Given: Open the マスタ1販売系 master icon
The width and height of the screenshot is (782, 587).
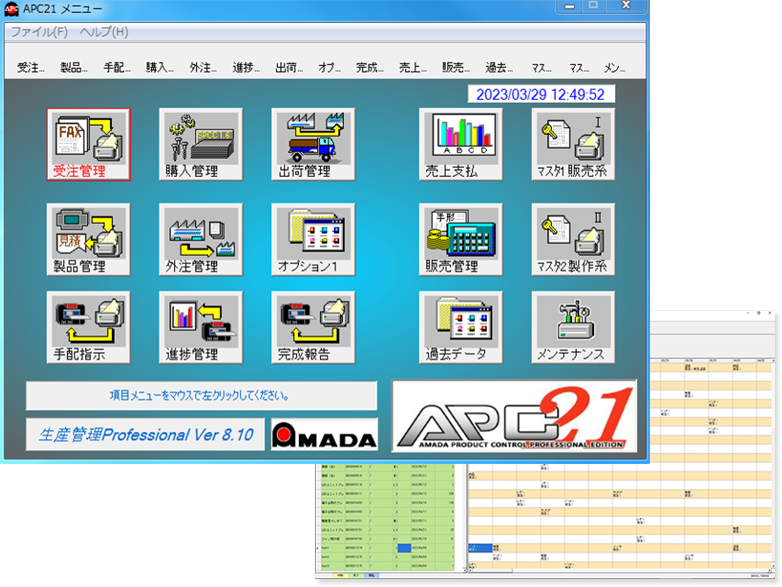Looking at the screenshot, I should [573, 144].
